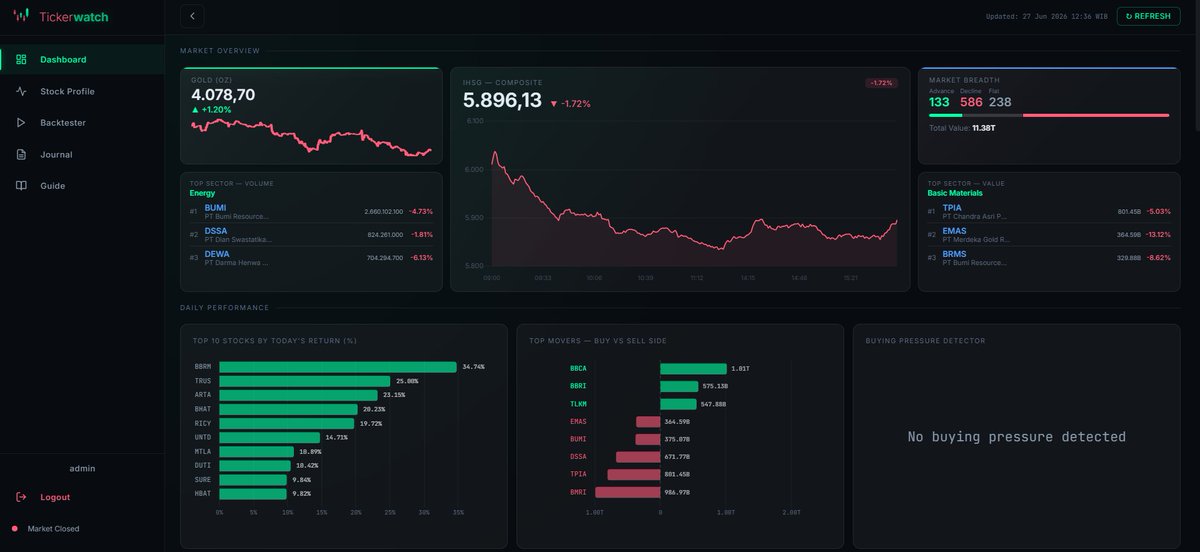Click the -1.72% badge in IHSG card corner
This screenshot has width=1200, height=552.
coord(881,83)
